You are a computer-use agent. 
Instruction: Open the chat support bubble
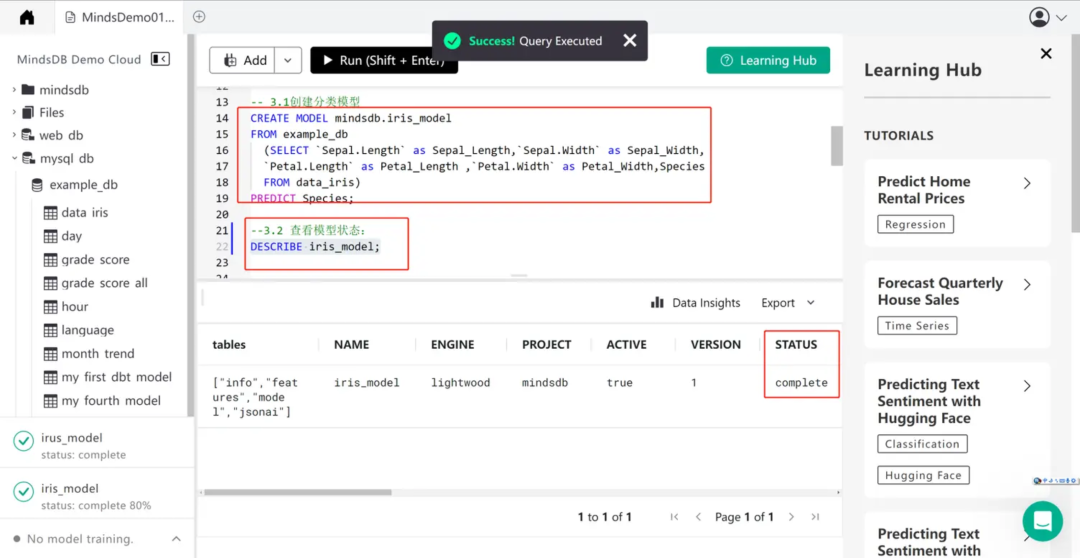point(1043,521)
